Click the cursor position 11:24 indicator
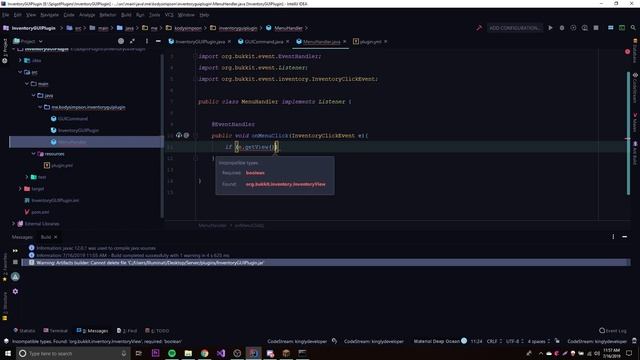Image resolution: width=640 pixels, height=360 pixels. [x=476, y=341]
